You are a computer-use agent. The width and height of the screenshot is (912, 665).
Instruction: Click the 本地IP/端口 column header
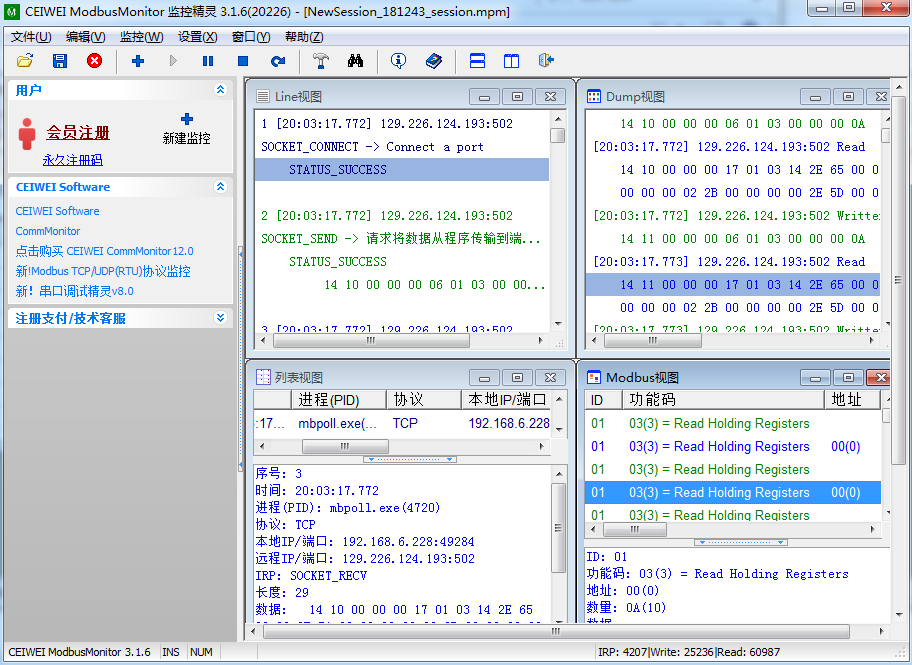click(x=506, y=400)
